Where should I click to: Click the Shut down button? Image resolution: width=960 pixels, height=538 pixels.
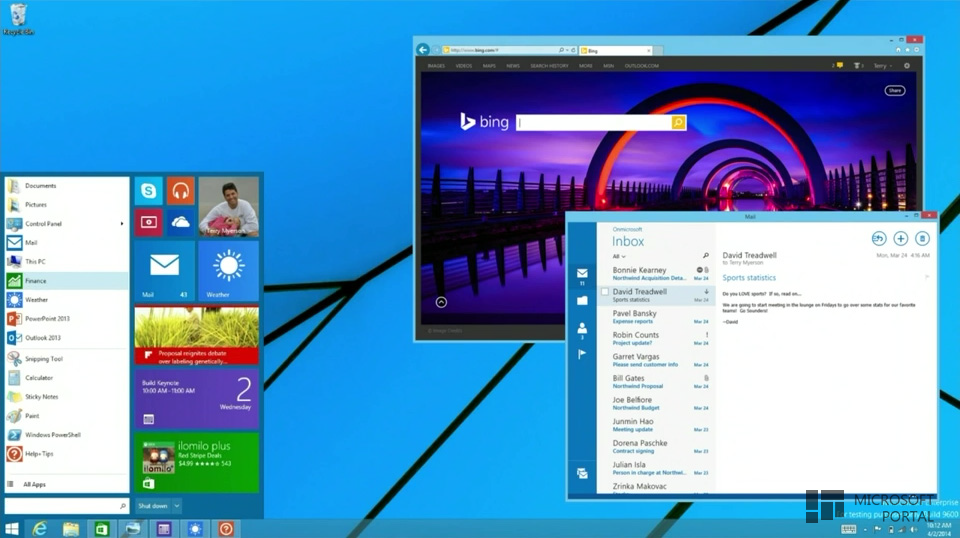point(152,506)
